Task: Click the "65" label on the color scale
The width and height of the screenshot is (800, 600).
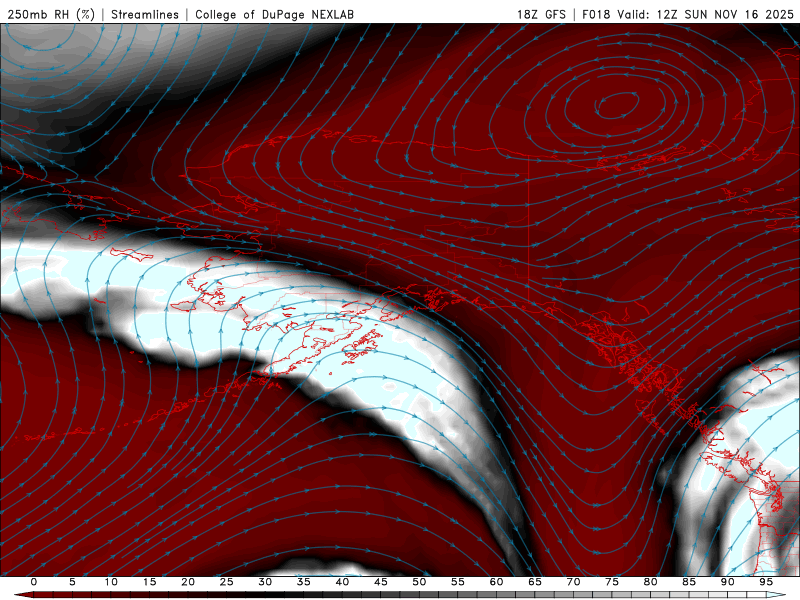Action: (535, 582)
